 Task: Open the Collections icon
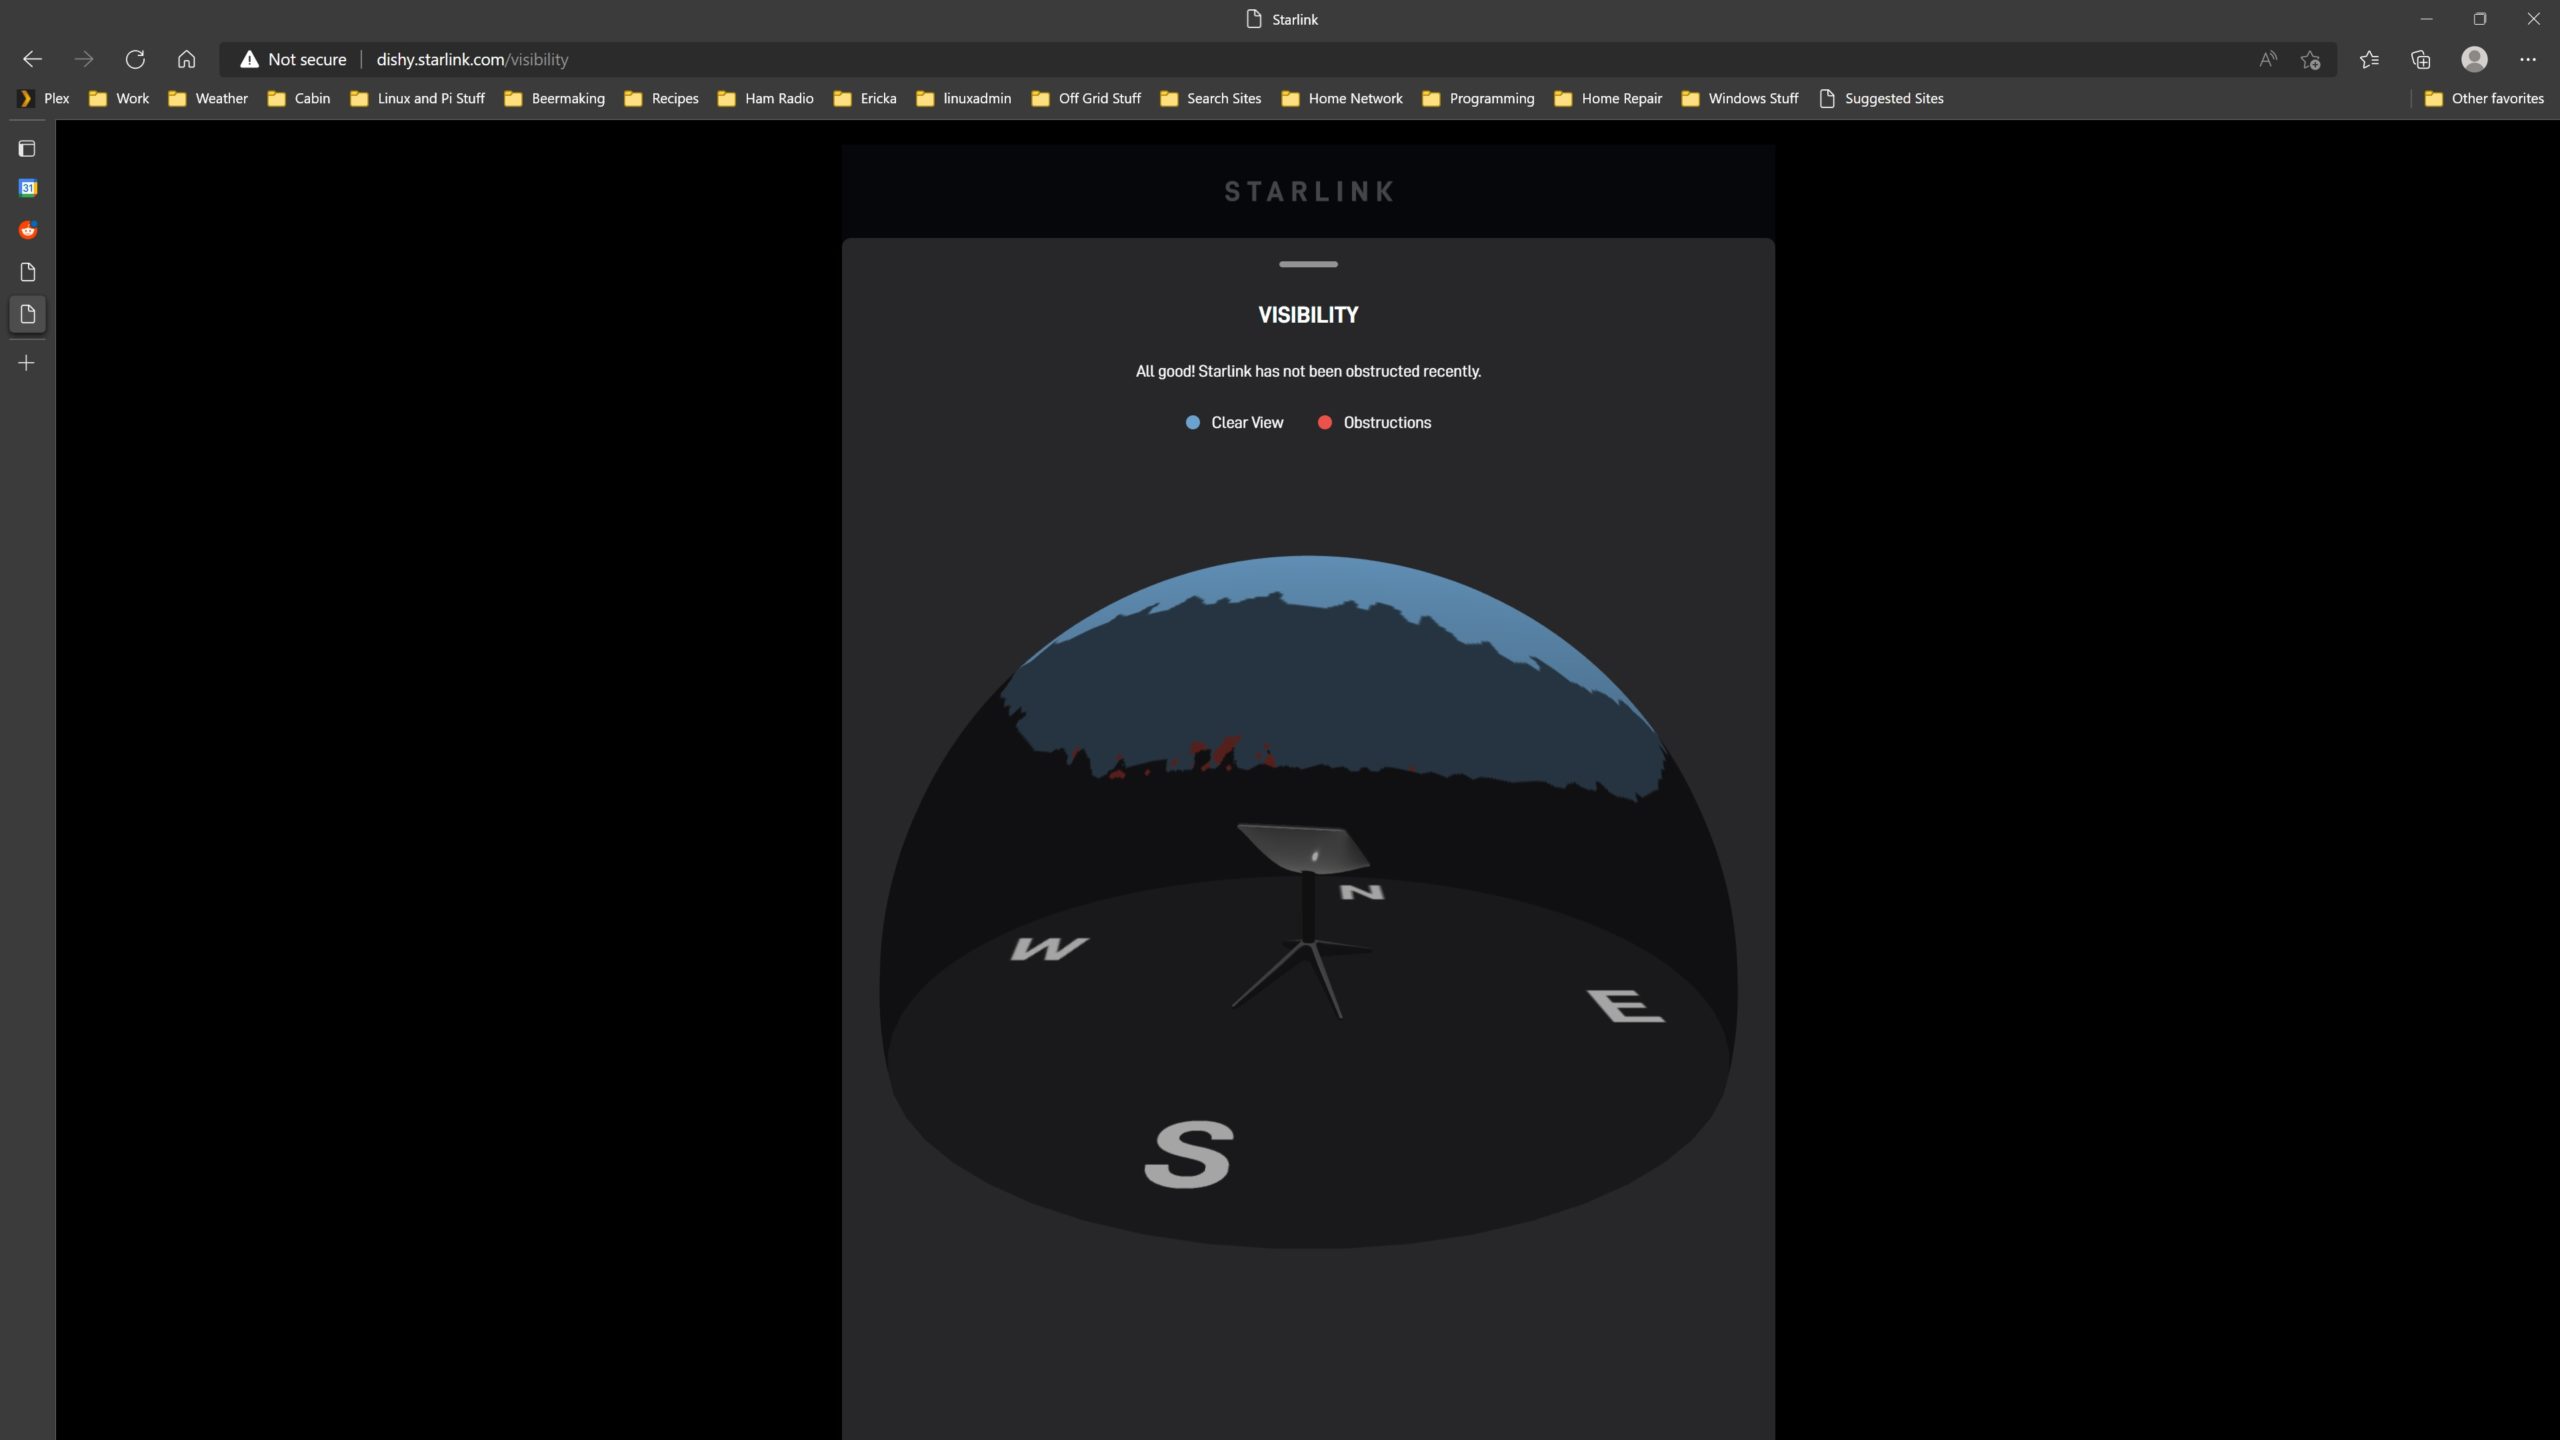[x=2421, y=59]
